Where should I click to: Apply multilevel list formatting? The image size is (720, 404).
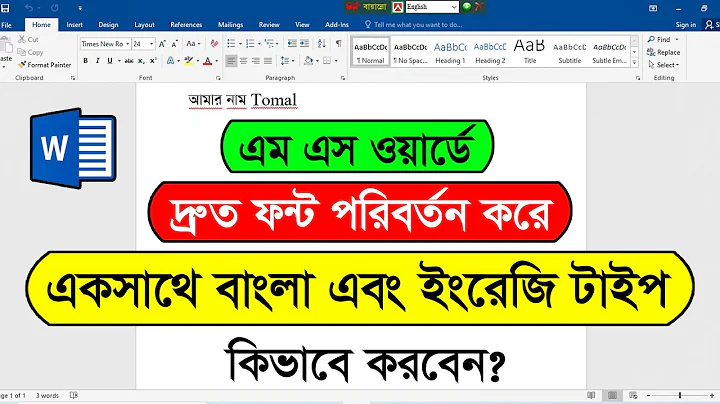[x=269, y=44]
